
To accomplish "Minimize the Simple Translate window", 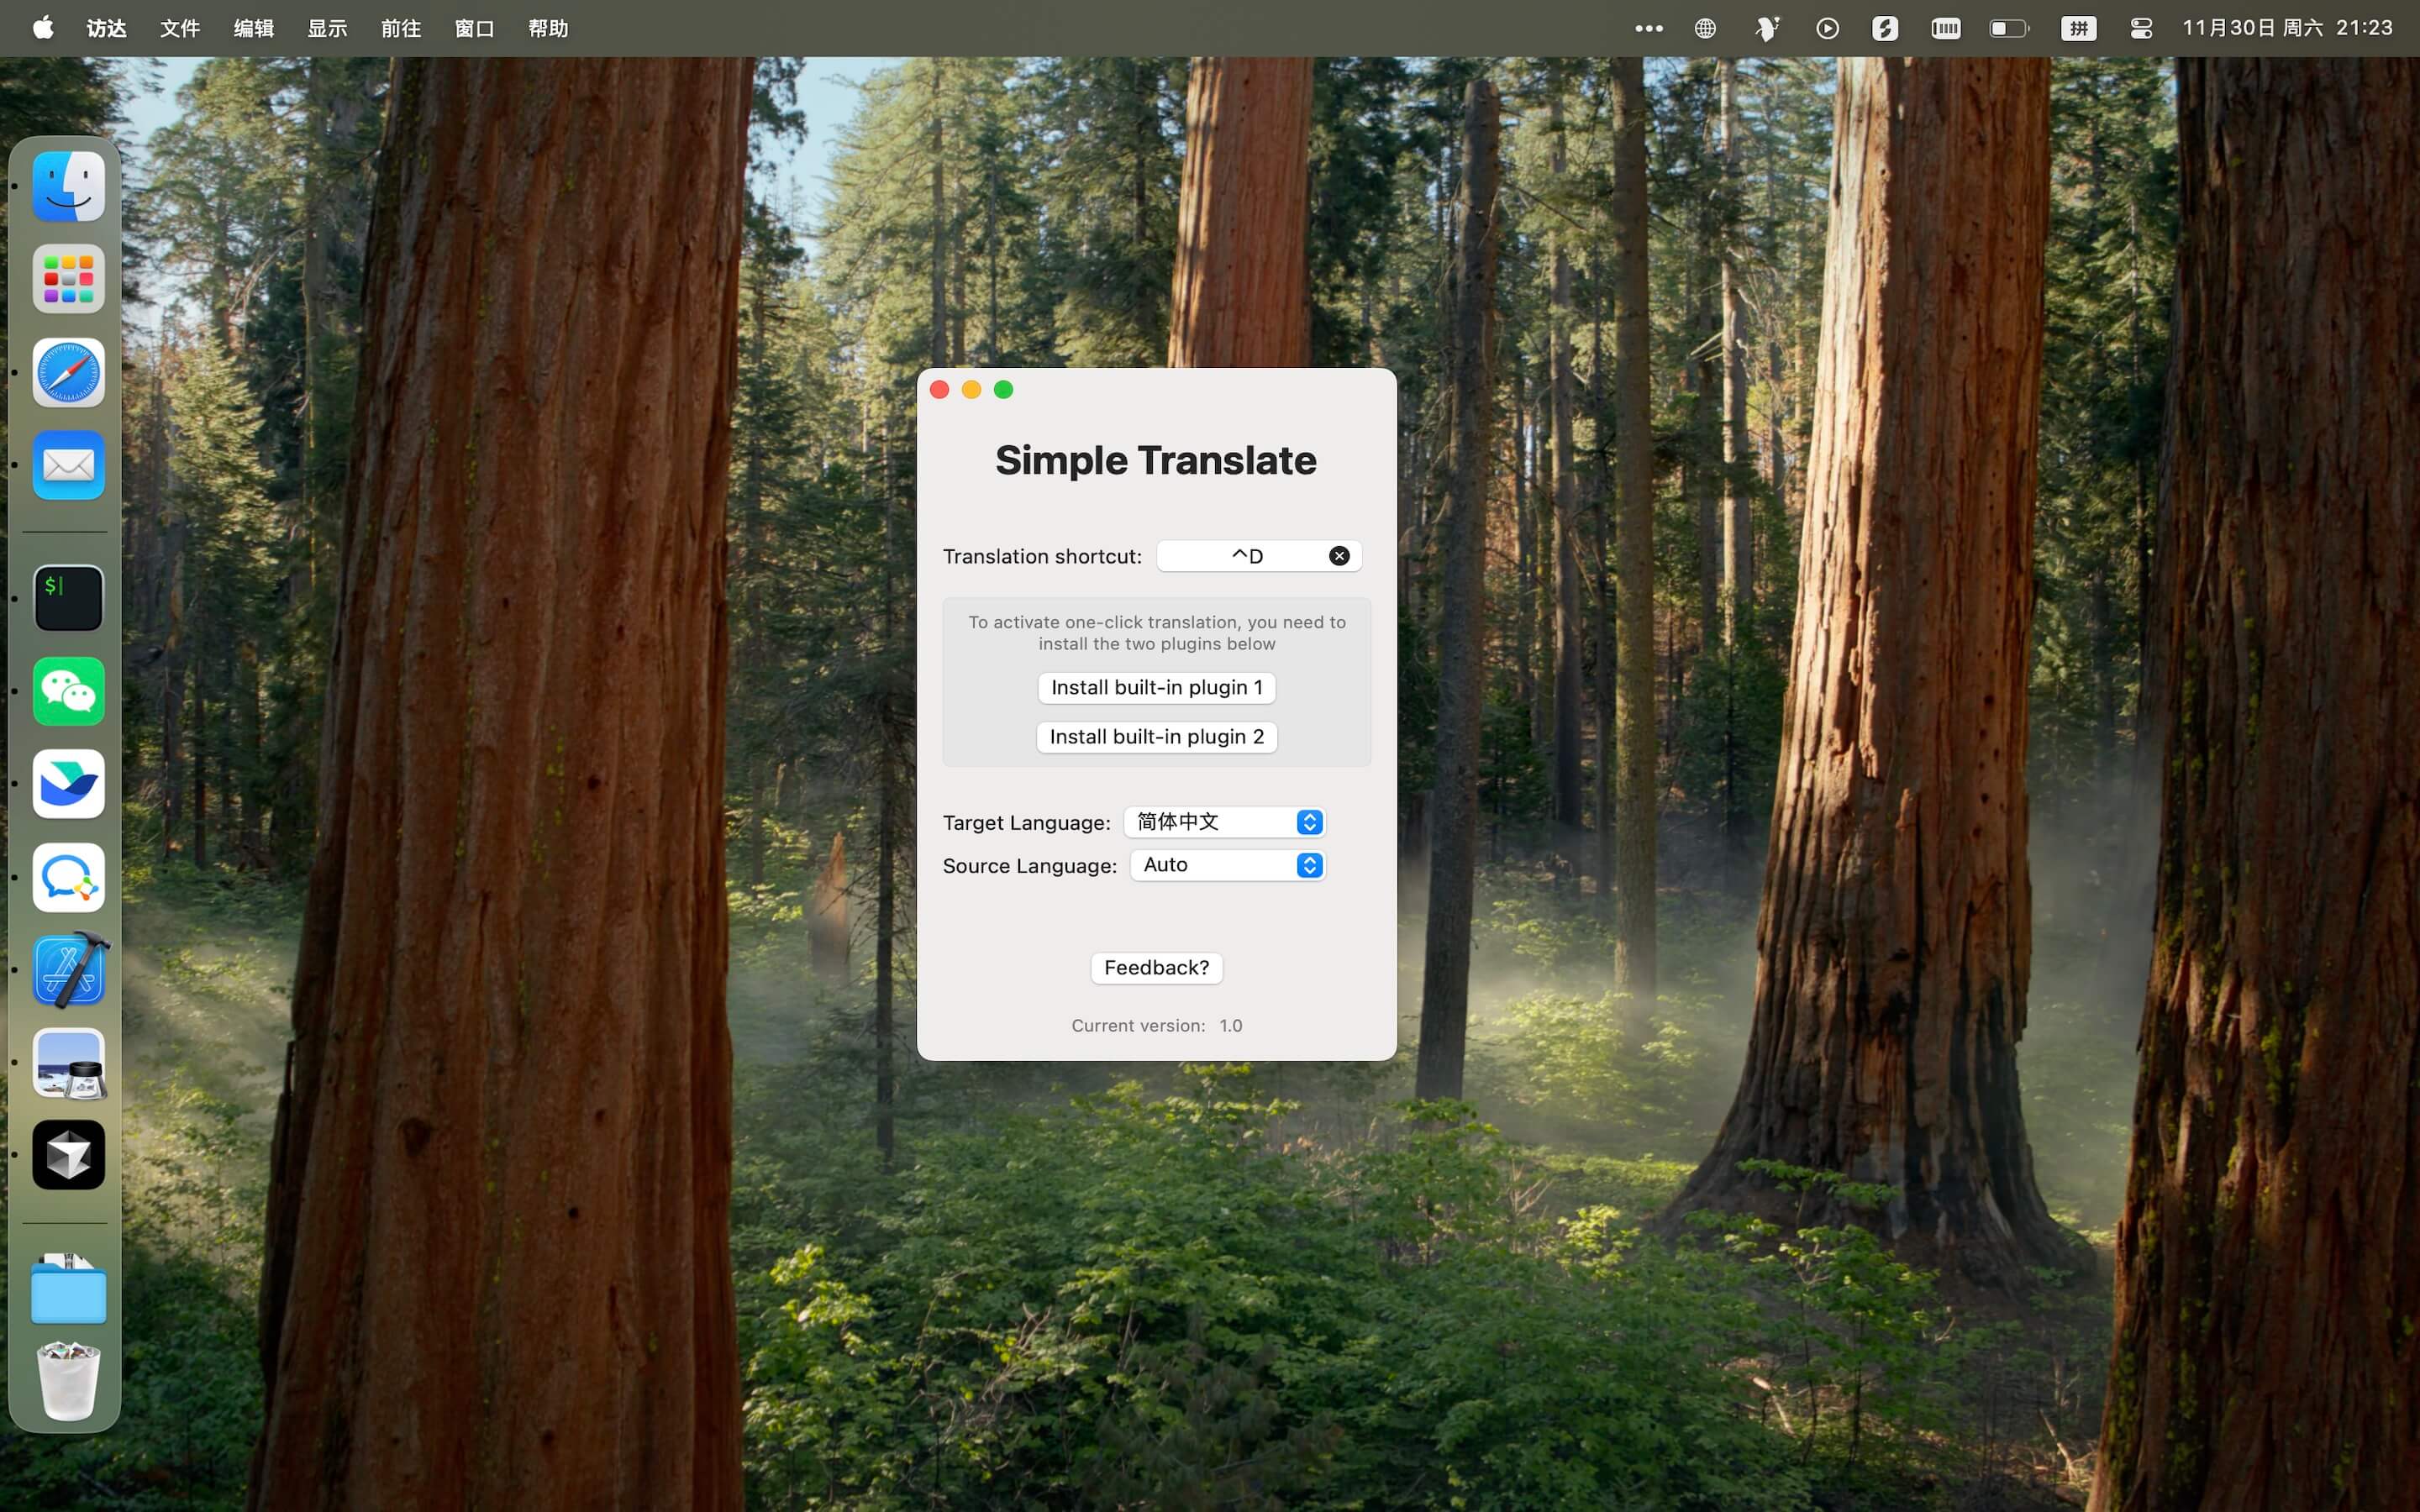I will point(971,390).
